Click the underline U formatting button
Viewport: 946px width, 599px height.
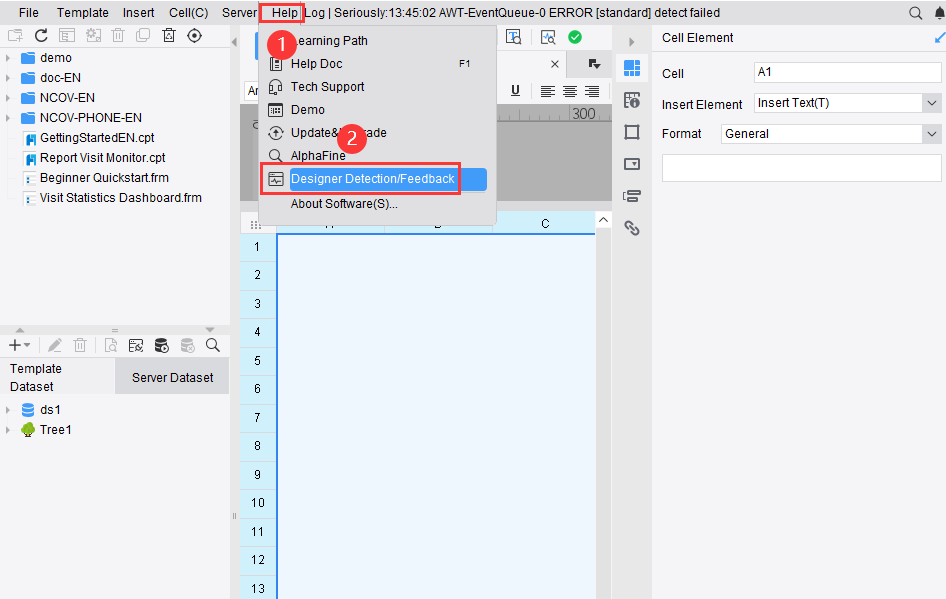pos(515,90)
